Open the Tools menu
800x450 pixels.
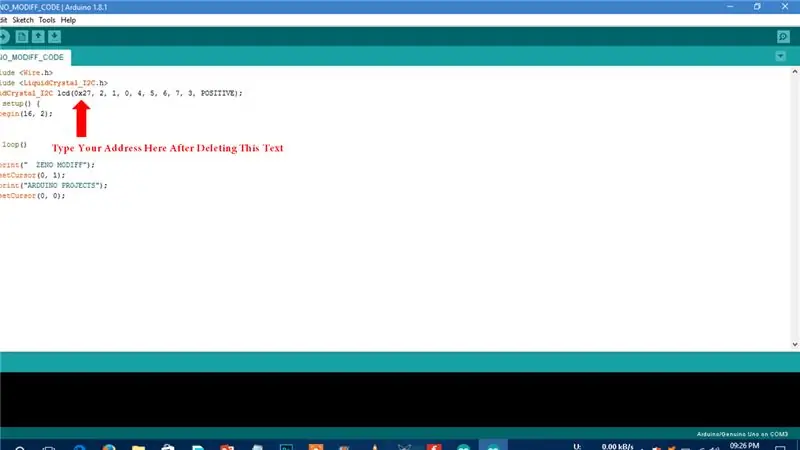(47, 20)
